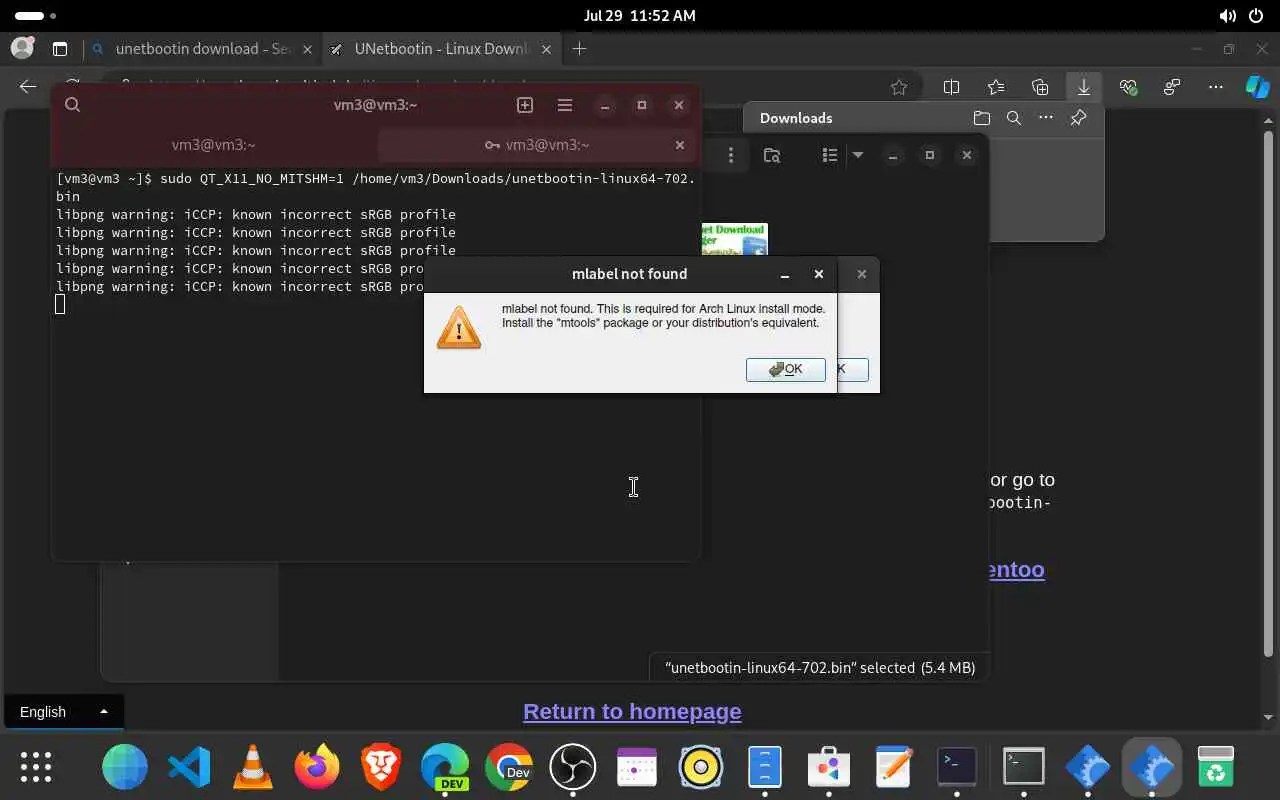Open the browser profile avatar
Screen dimensions: 1280x800
click(21, 49)
